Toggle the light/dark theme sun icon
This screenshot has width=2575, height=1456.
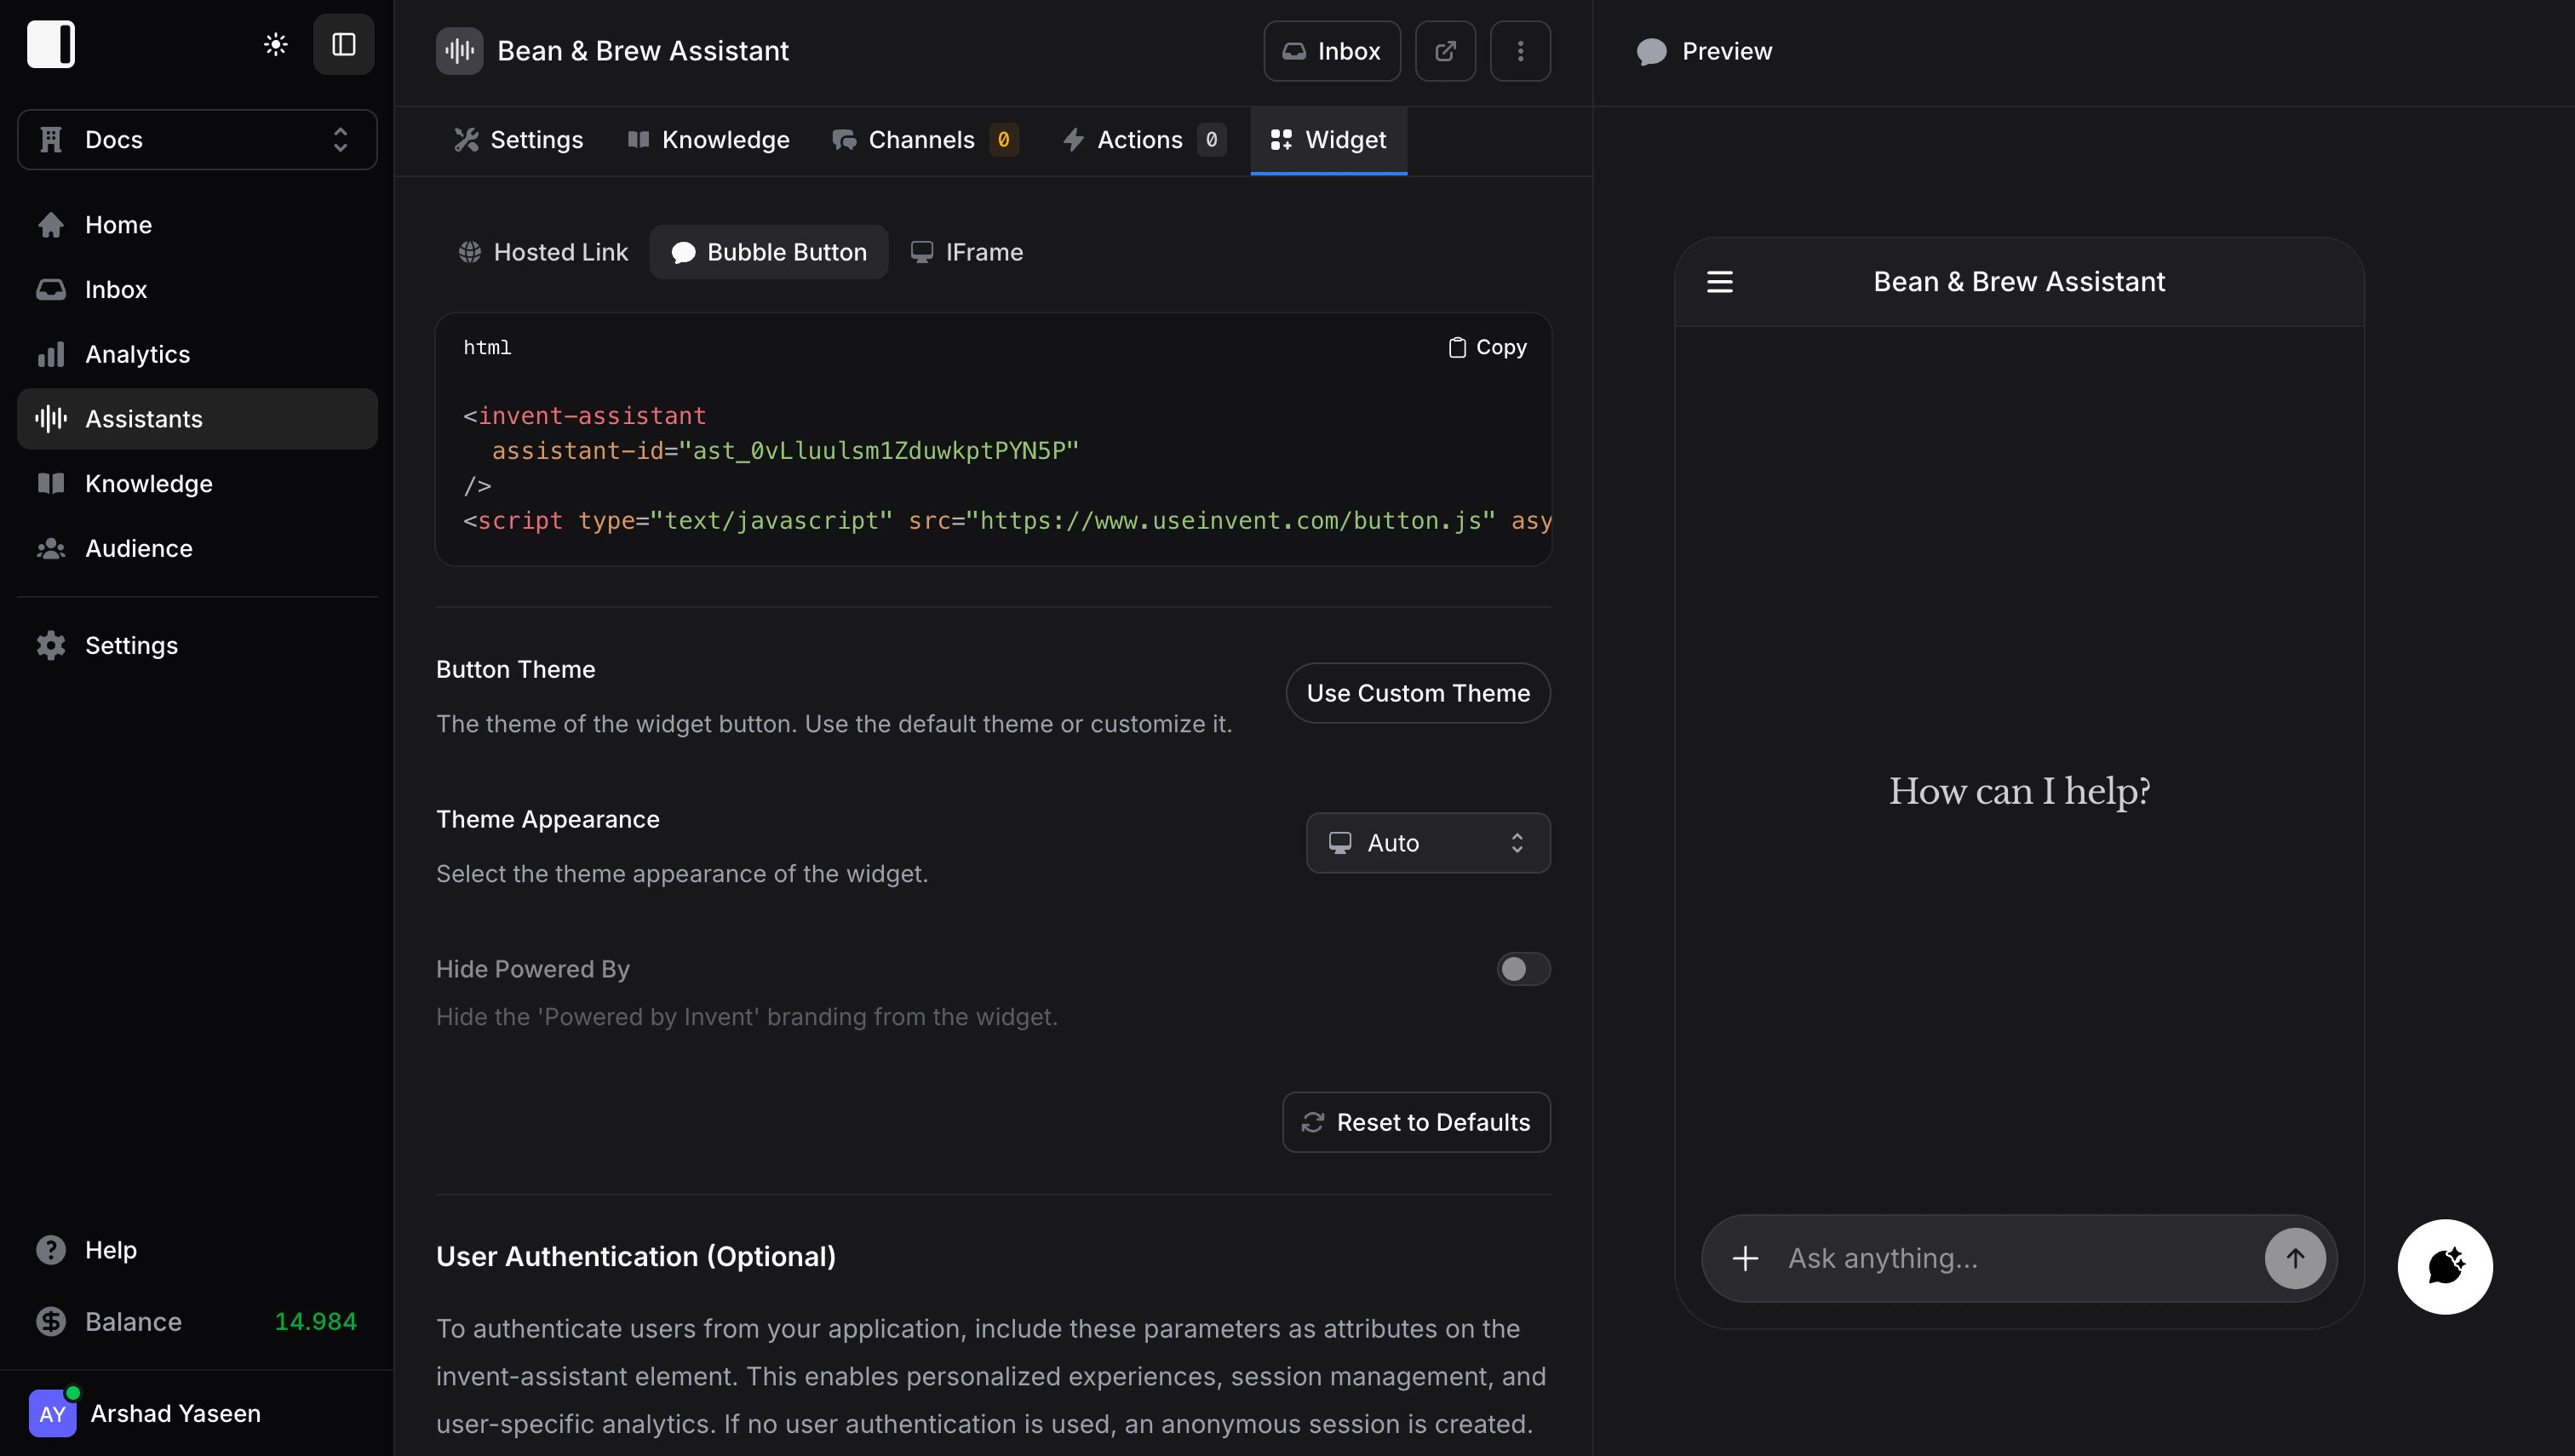click(x=276, y=44)
